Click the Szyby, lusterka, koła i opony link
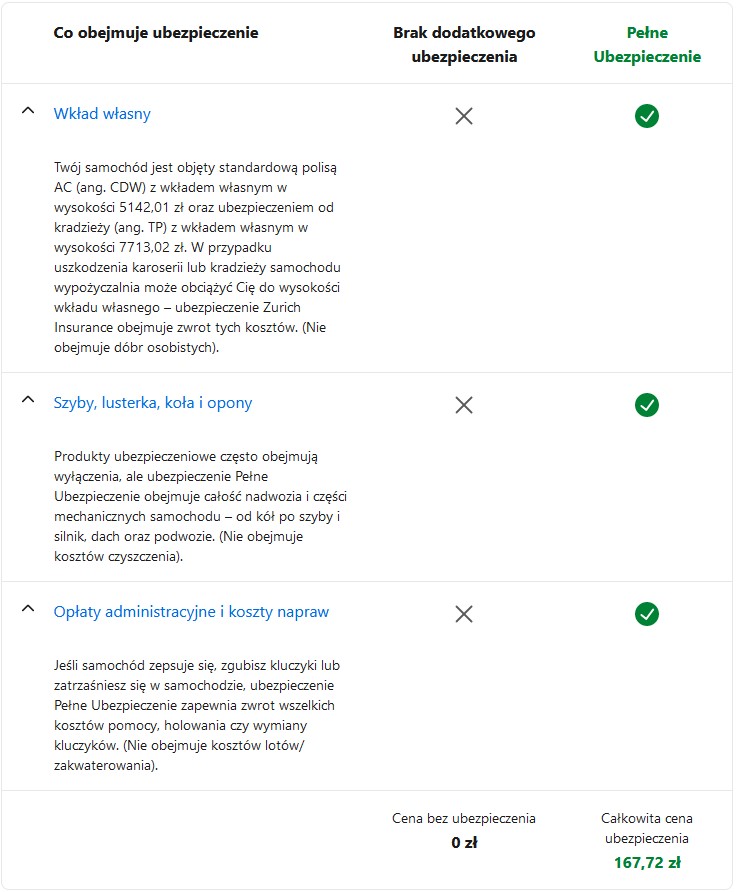 pyautogui.click(x=152, y=403)
